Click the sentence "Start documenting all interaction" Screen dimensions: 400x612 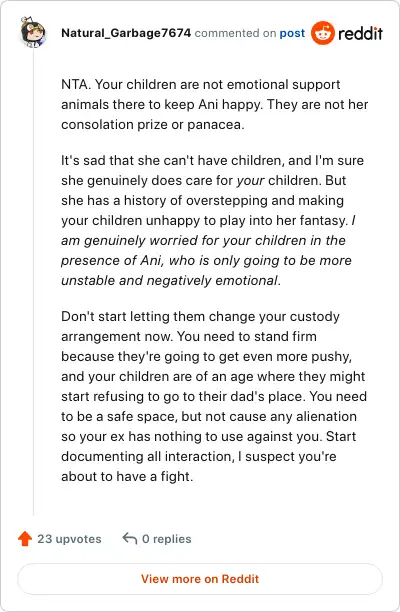[x=208, y=446]
